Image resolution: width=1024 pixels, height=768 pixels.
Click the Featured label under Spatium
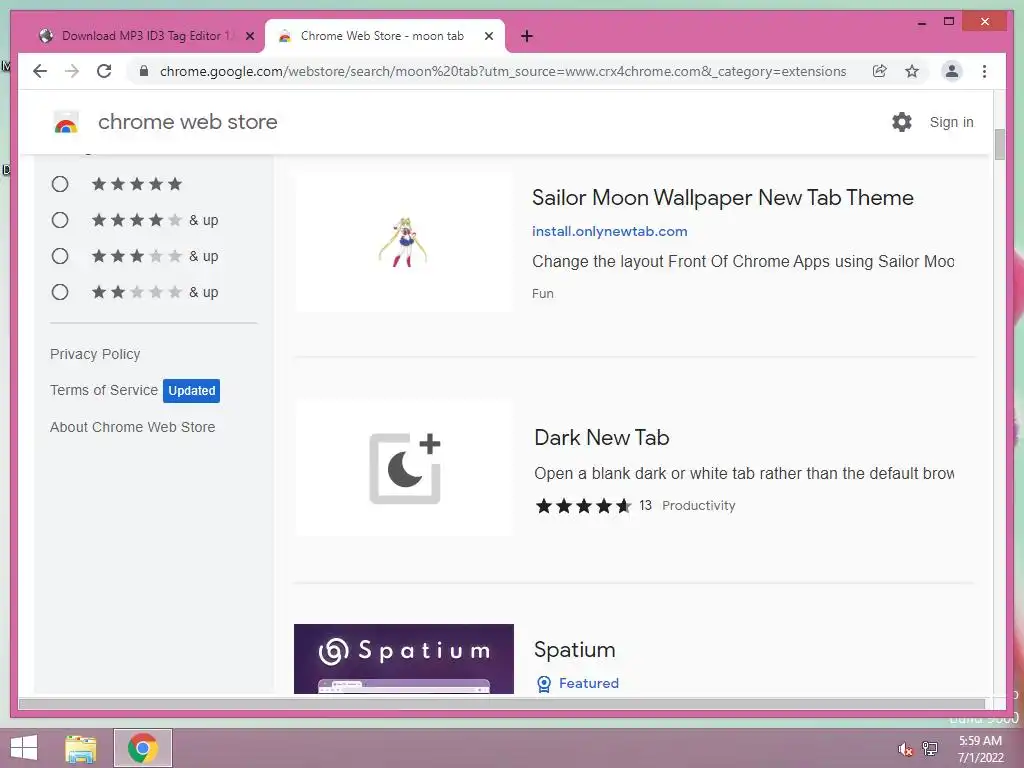click(x=588, y=683)
